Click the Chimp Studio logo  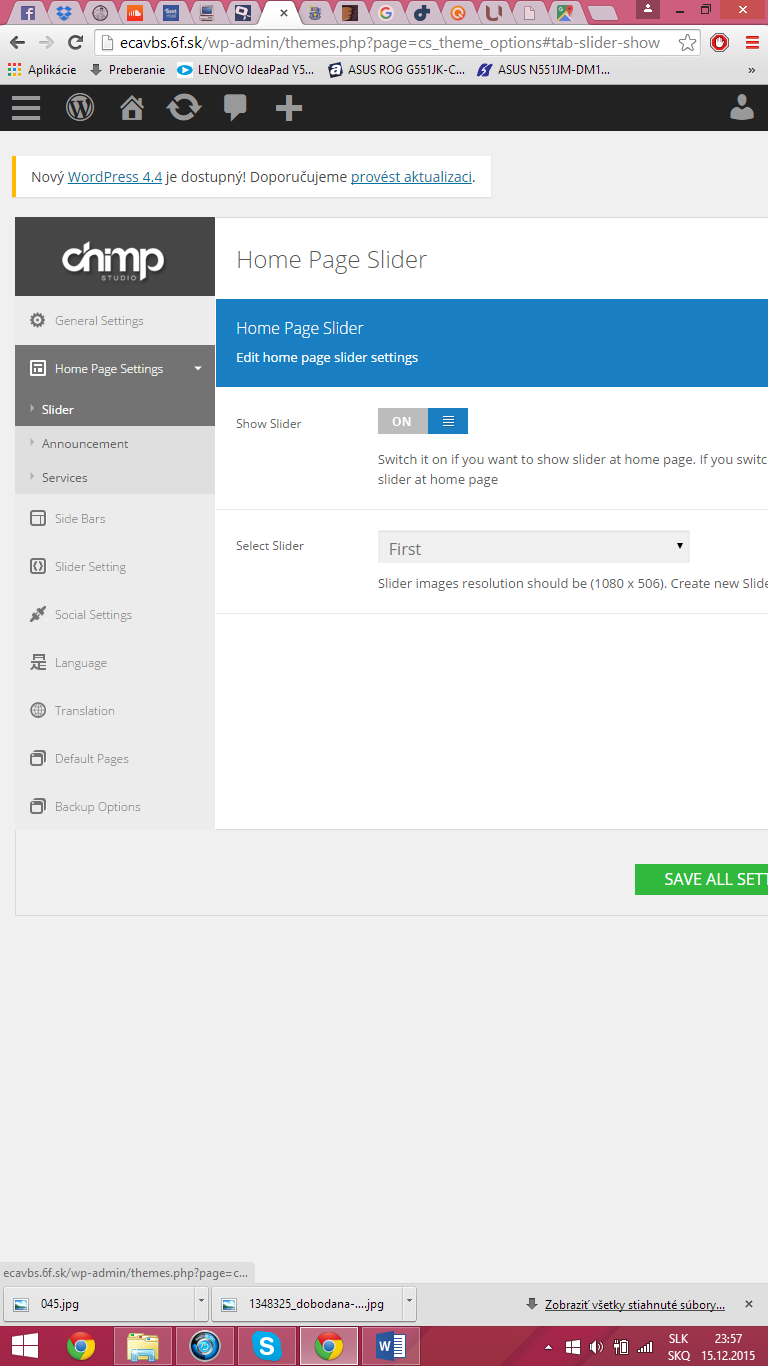pos(113,260)
